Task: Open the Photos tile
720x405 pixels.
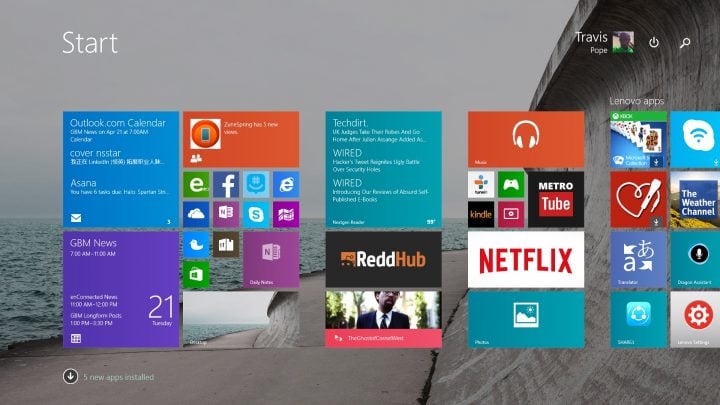Action: coord(526,320)
